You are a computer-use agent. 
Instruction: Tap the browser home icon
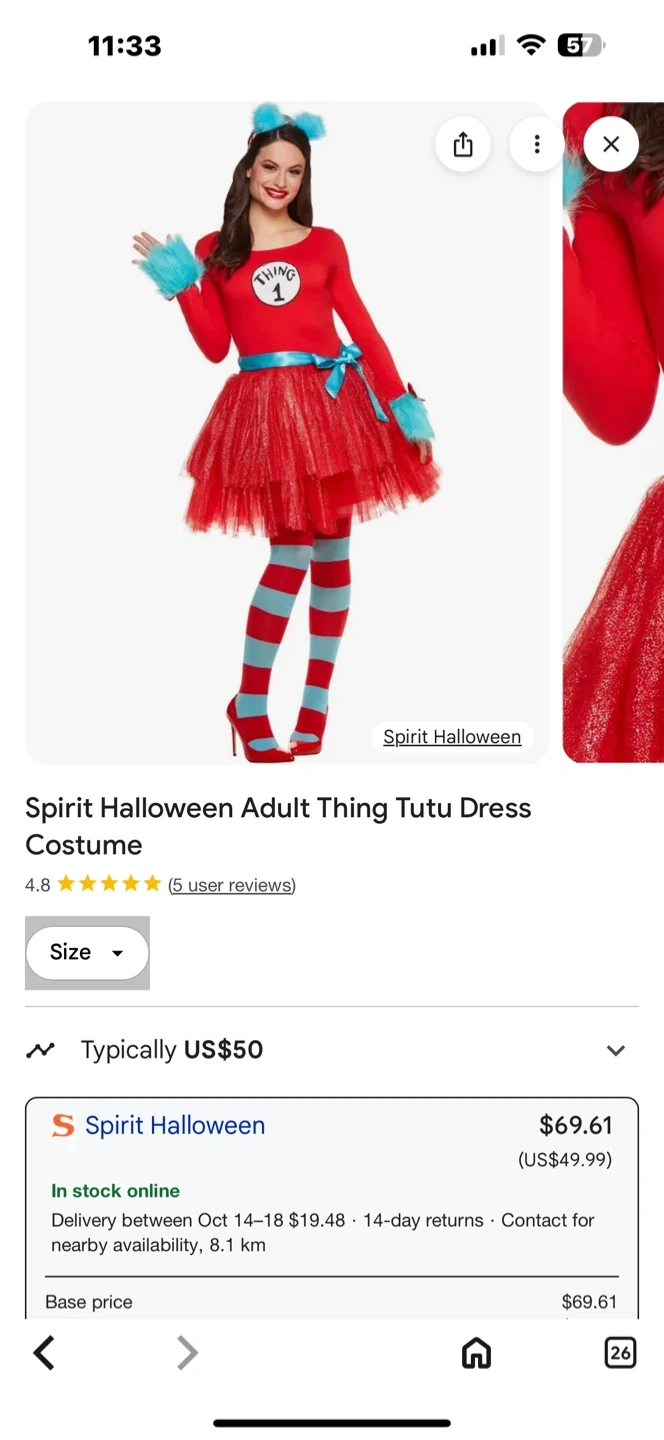(476, 1353)
